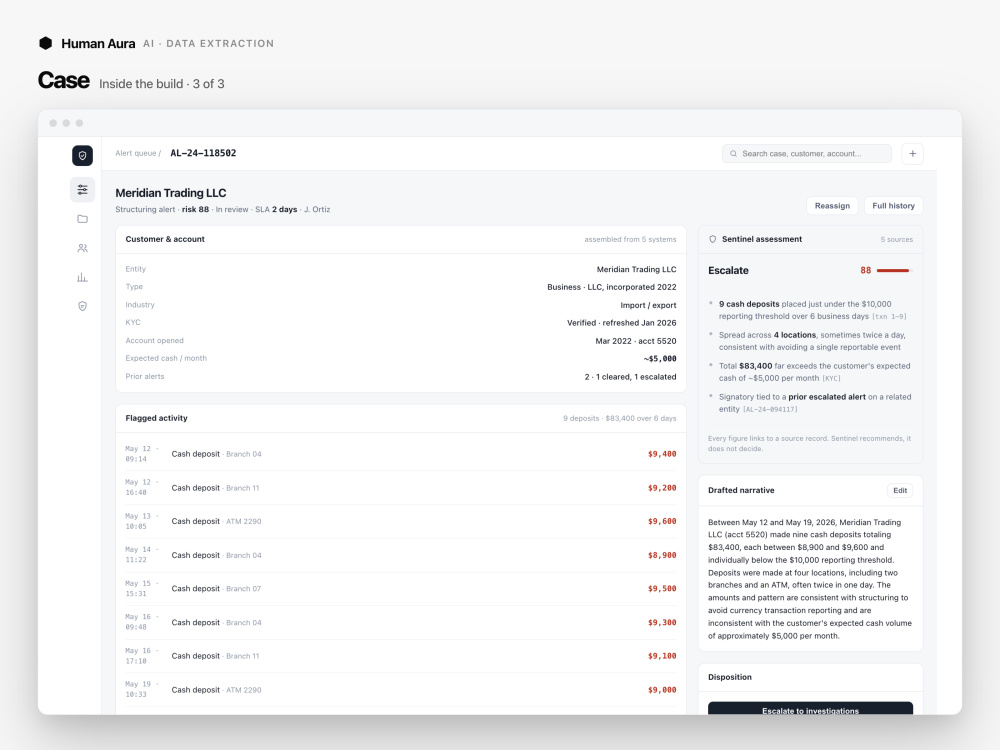1000x750 pixels.
Task: Select the May 19 ATM 2290 $9,000 deposit
Action: [401, 689]
